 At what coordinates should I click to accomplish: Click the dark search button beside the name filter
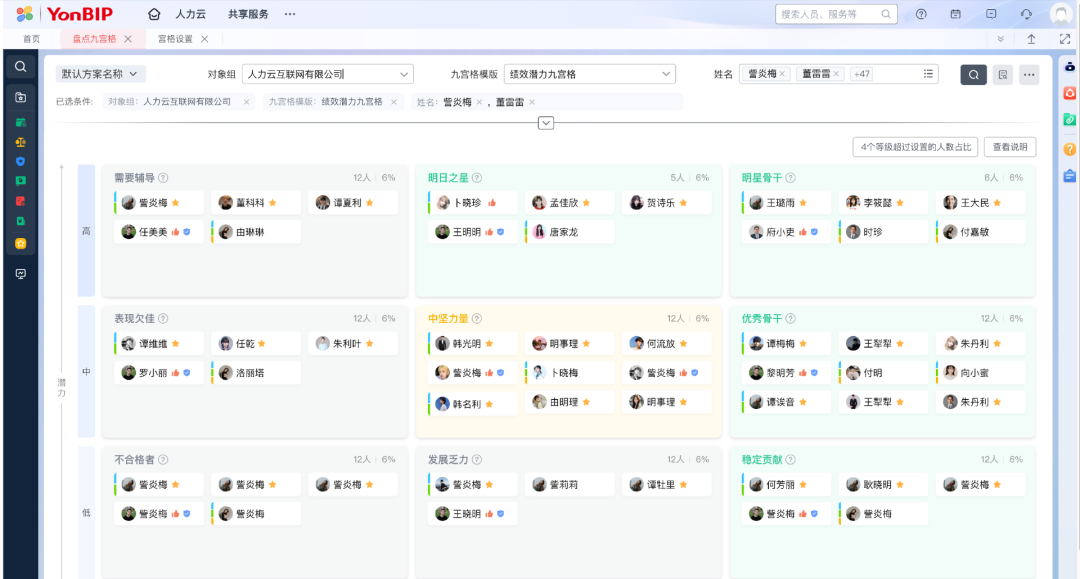973,74
